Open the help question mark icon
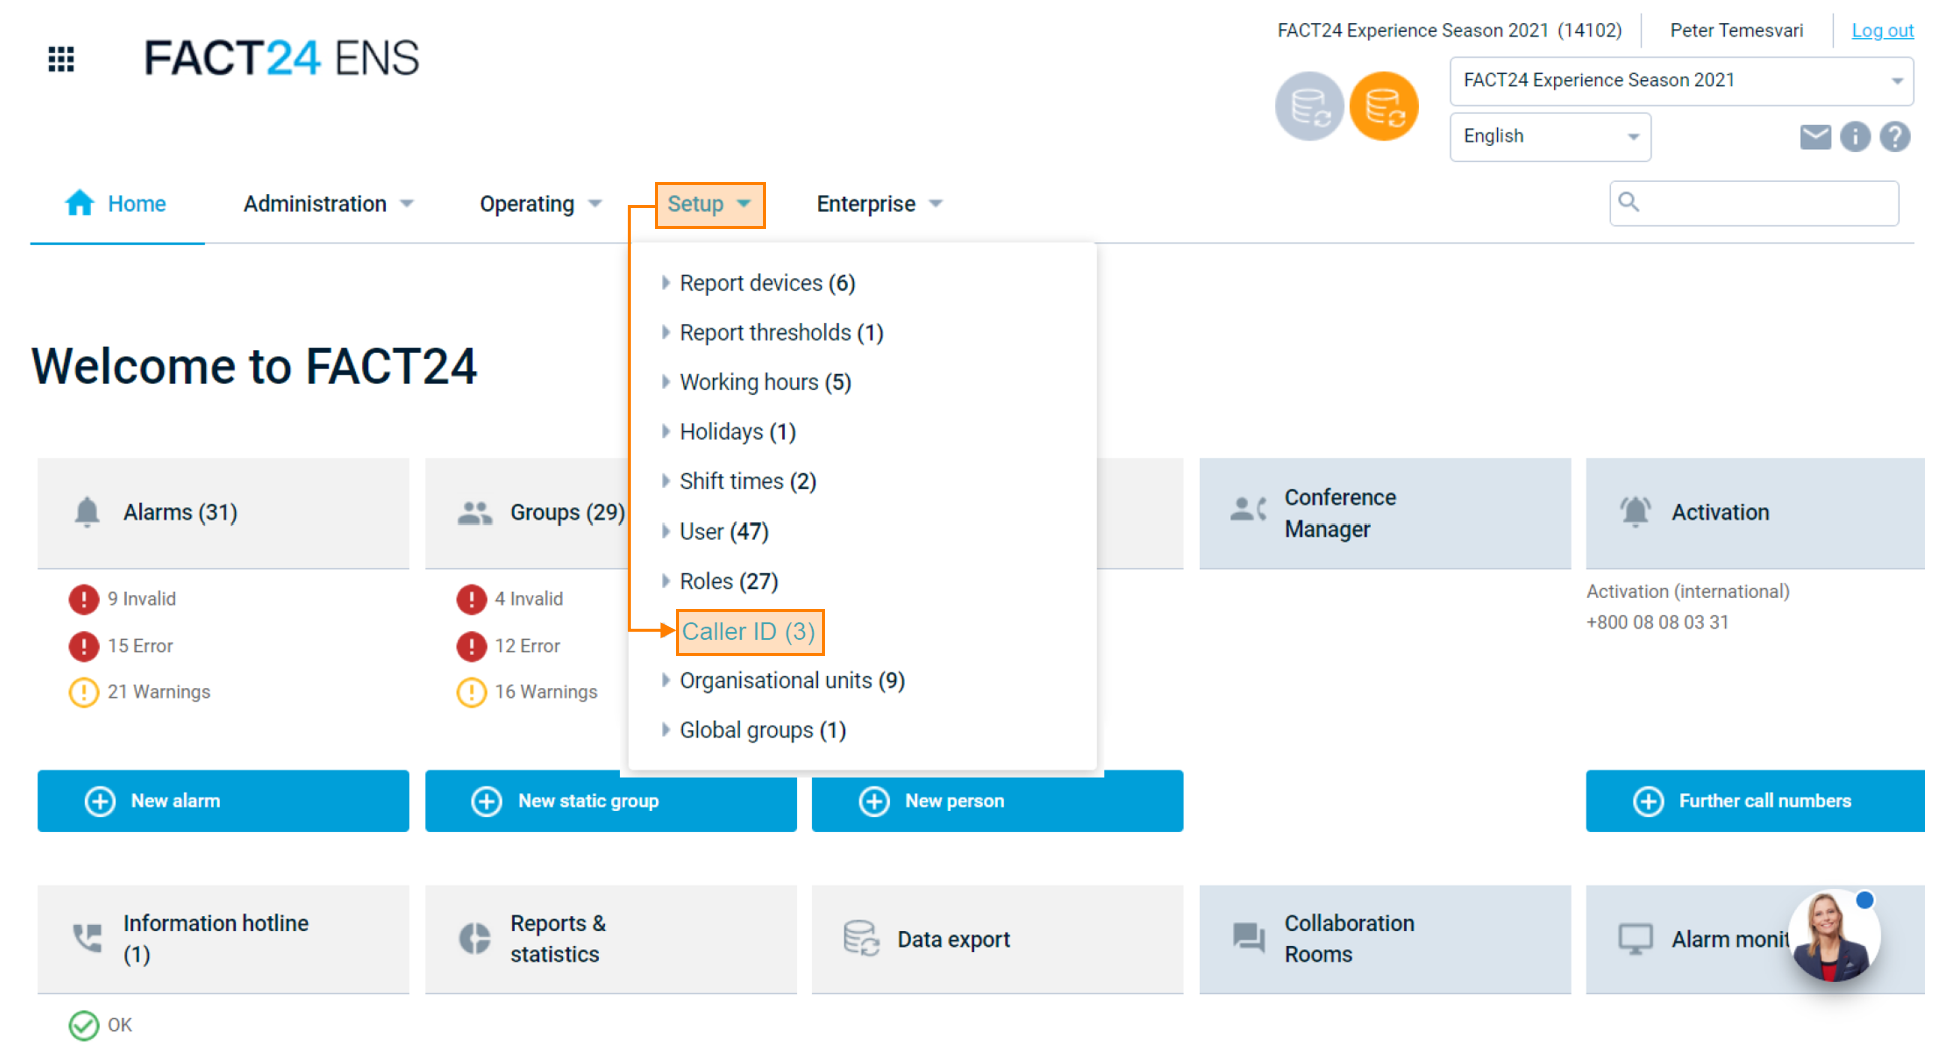Image resolution: width=1960 pixels, height=1044 pixels. tap(1895, 137)
